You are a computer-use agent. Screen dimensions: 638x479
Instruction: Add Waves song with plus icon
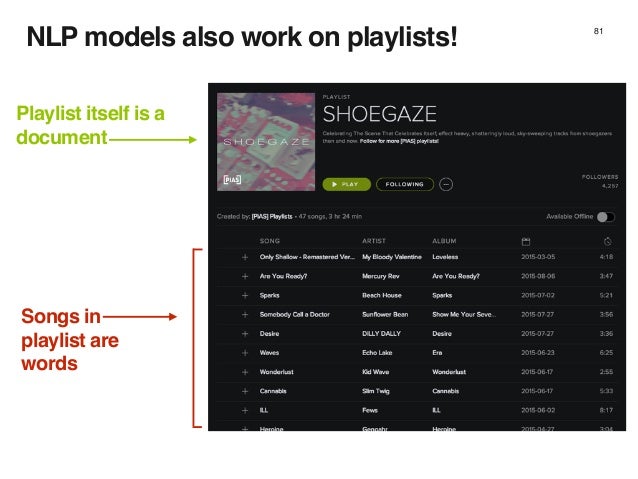245,353
